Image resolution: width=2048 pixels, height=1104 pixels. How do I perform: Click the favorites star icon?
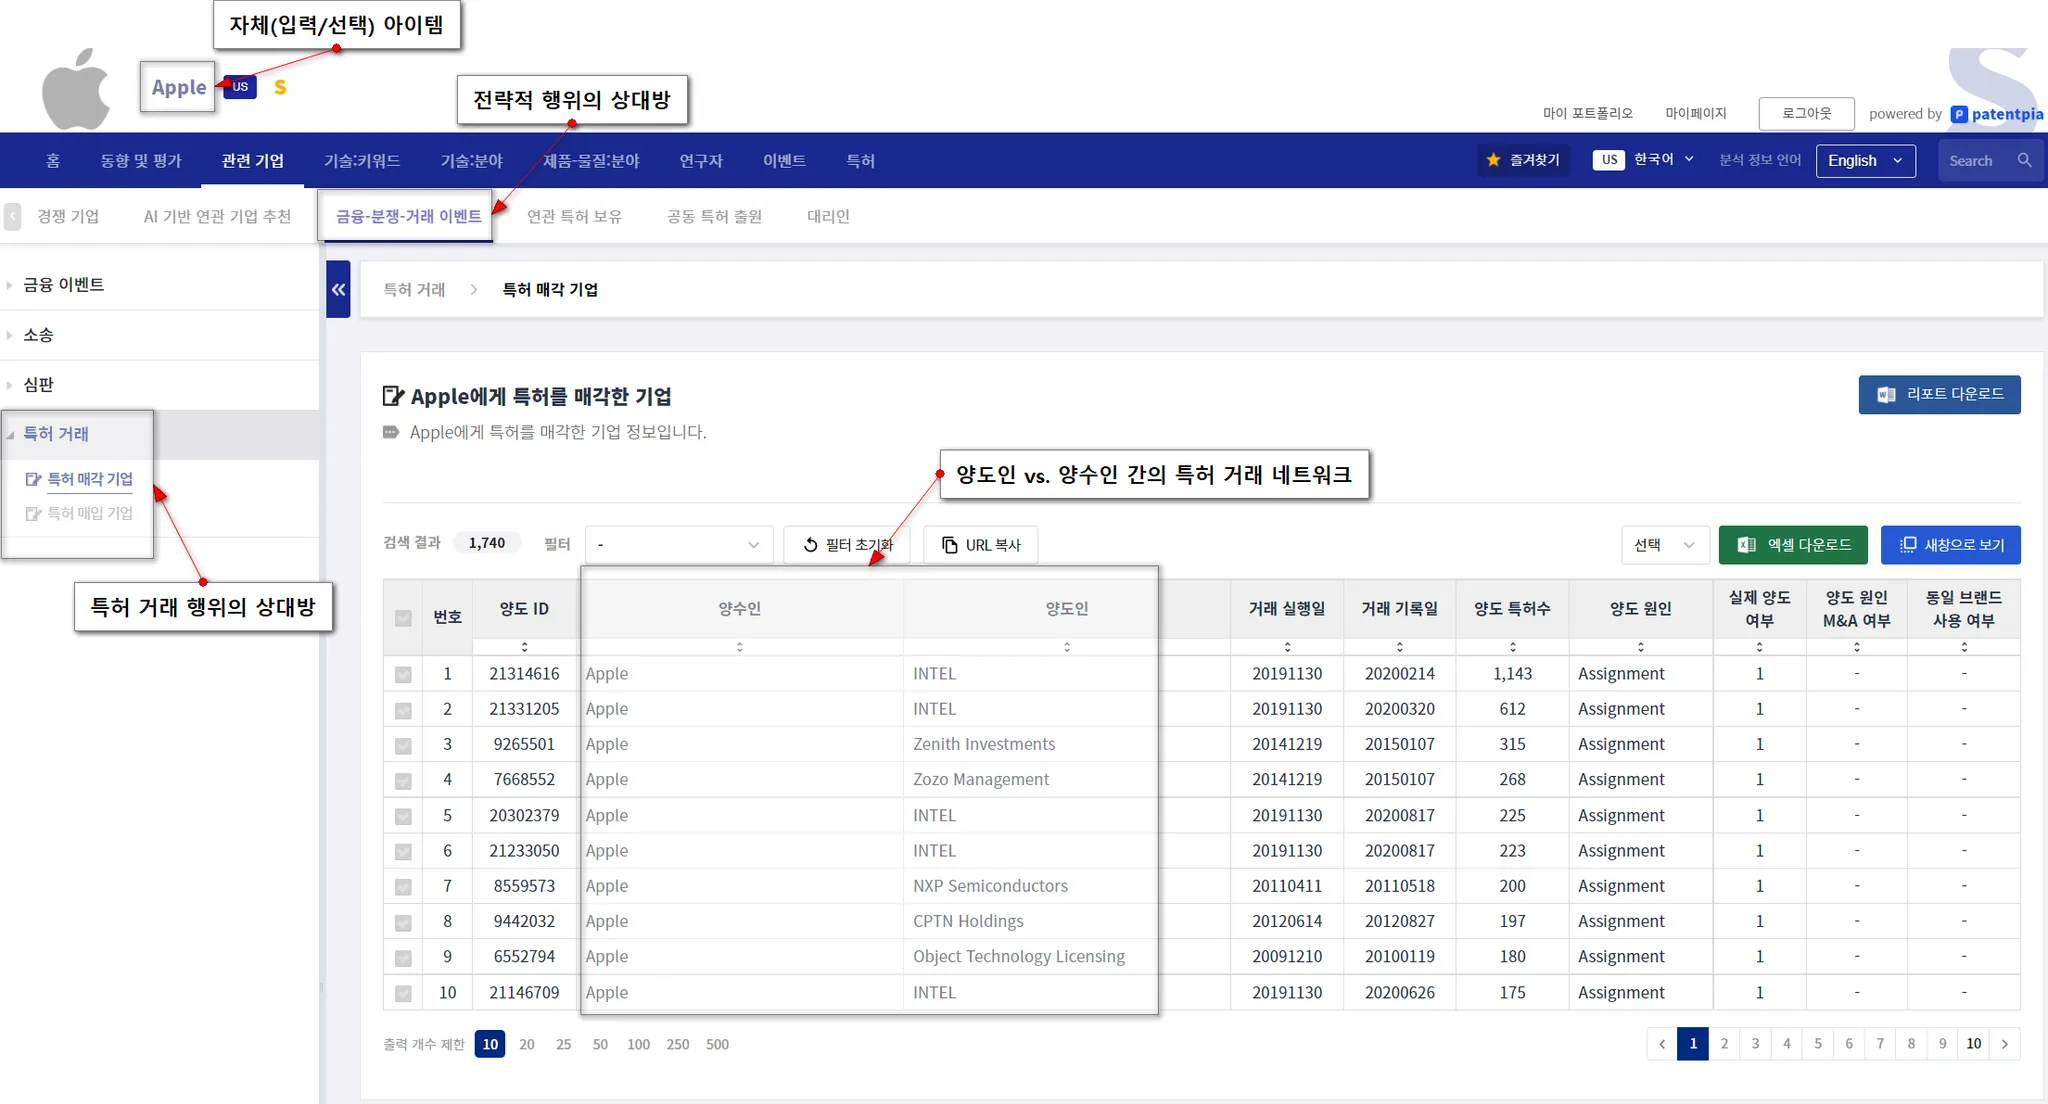point(1493,160)
